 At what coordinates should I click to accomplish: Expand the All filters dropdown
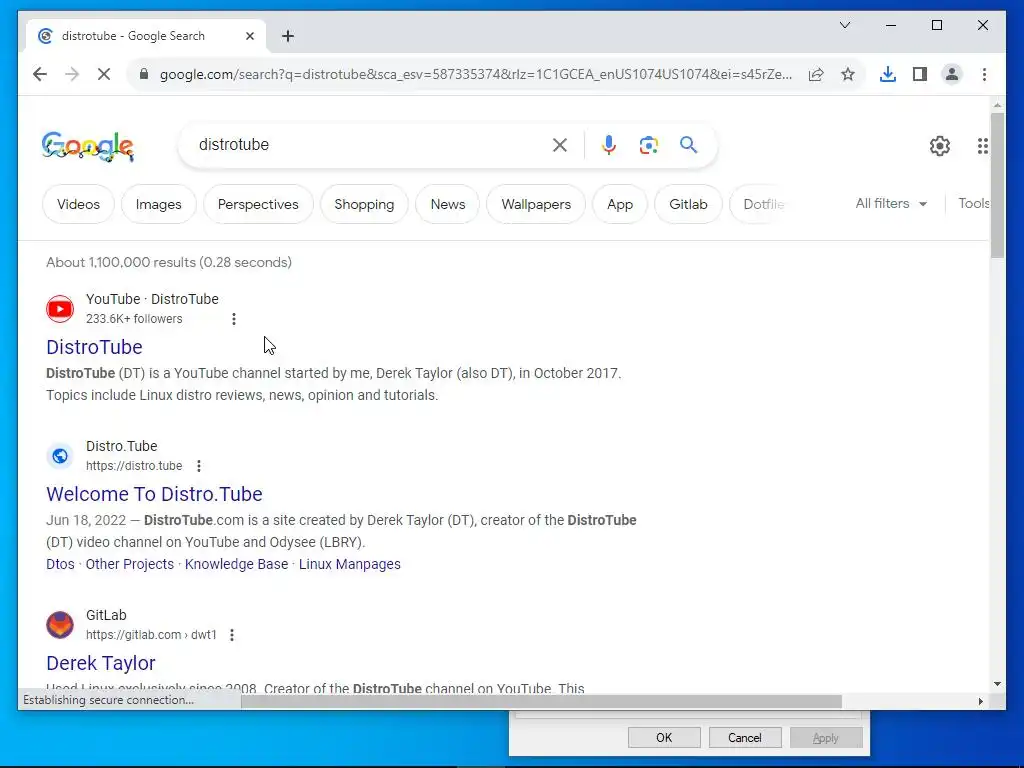891,204
